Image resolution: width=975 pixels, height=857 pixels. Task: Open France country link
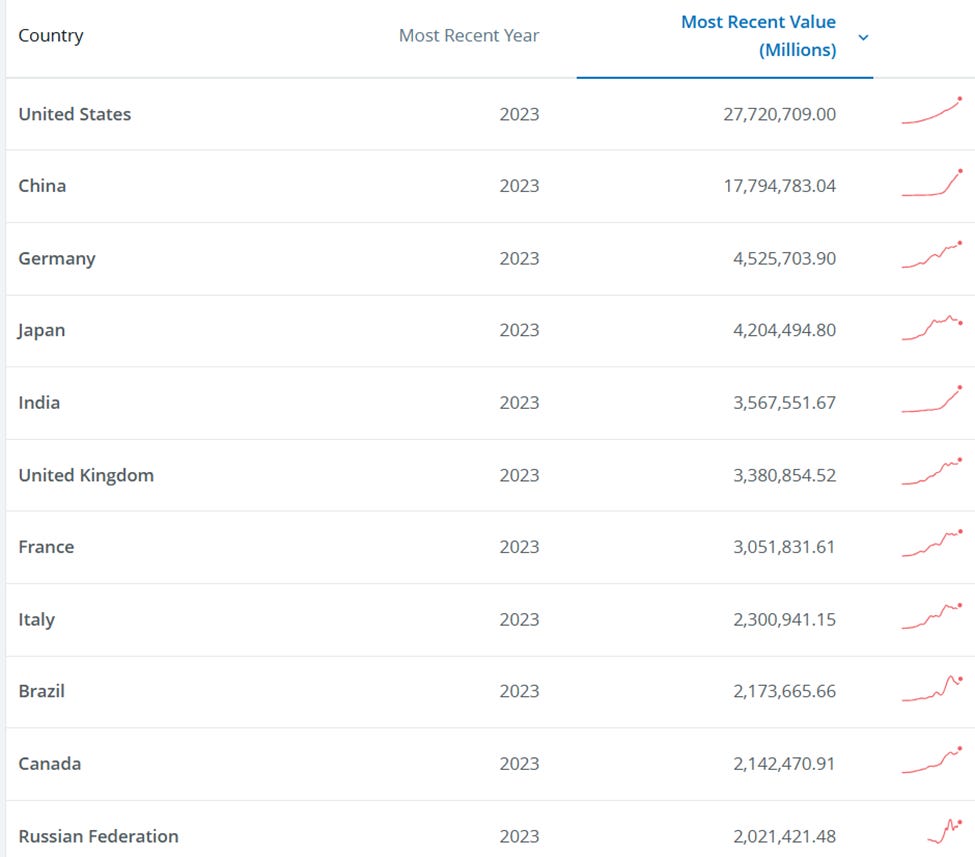[47, 547]
